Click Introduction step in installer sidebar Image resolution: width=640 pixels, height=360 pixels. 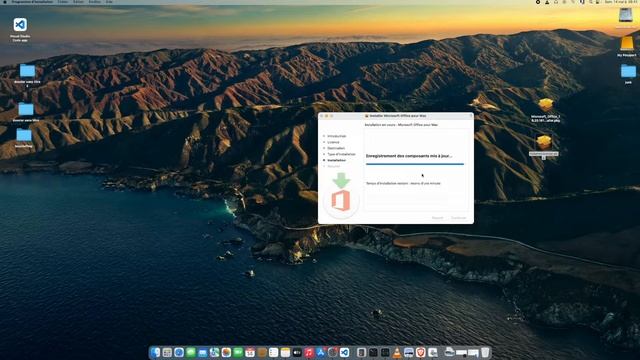[x=337, y=136]
